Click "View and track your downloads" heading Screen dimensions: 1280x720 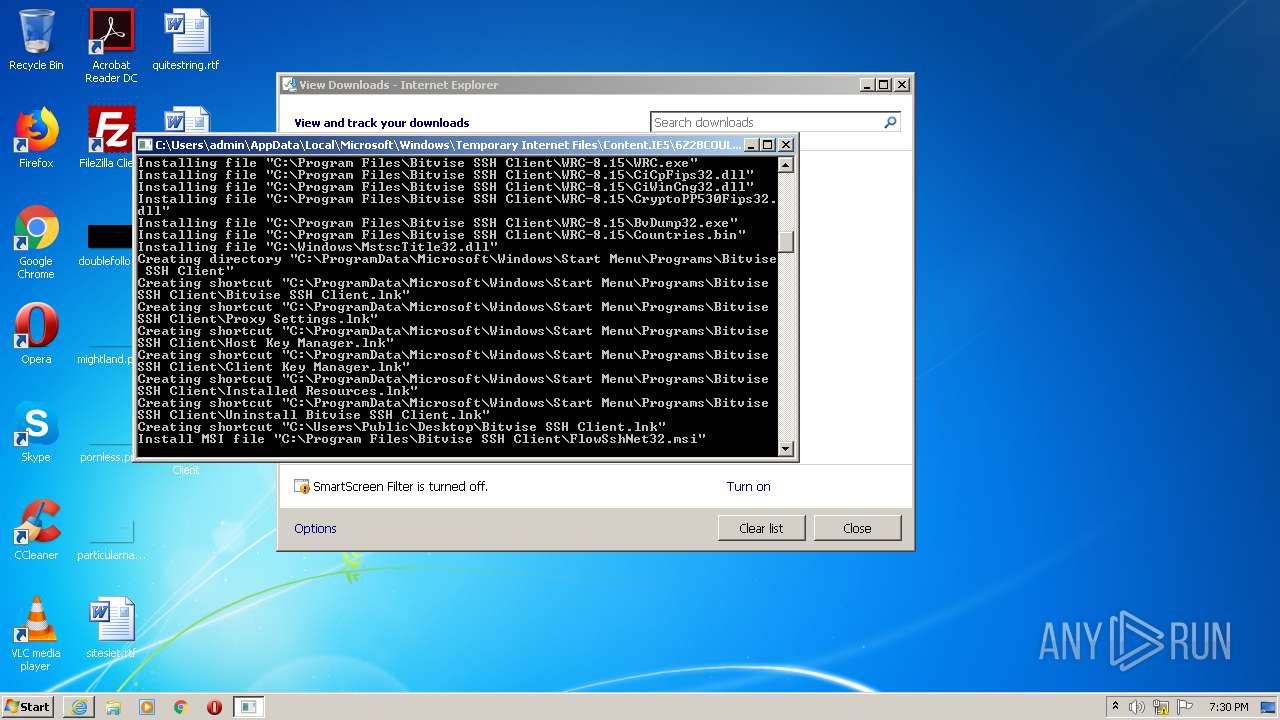pyautogui.click(x=381, y=123)
